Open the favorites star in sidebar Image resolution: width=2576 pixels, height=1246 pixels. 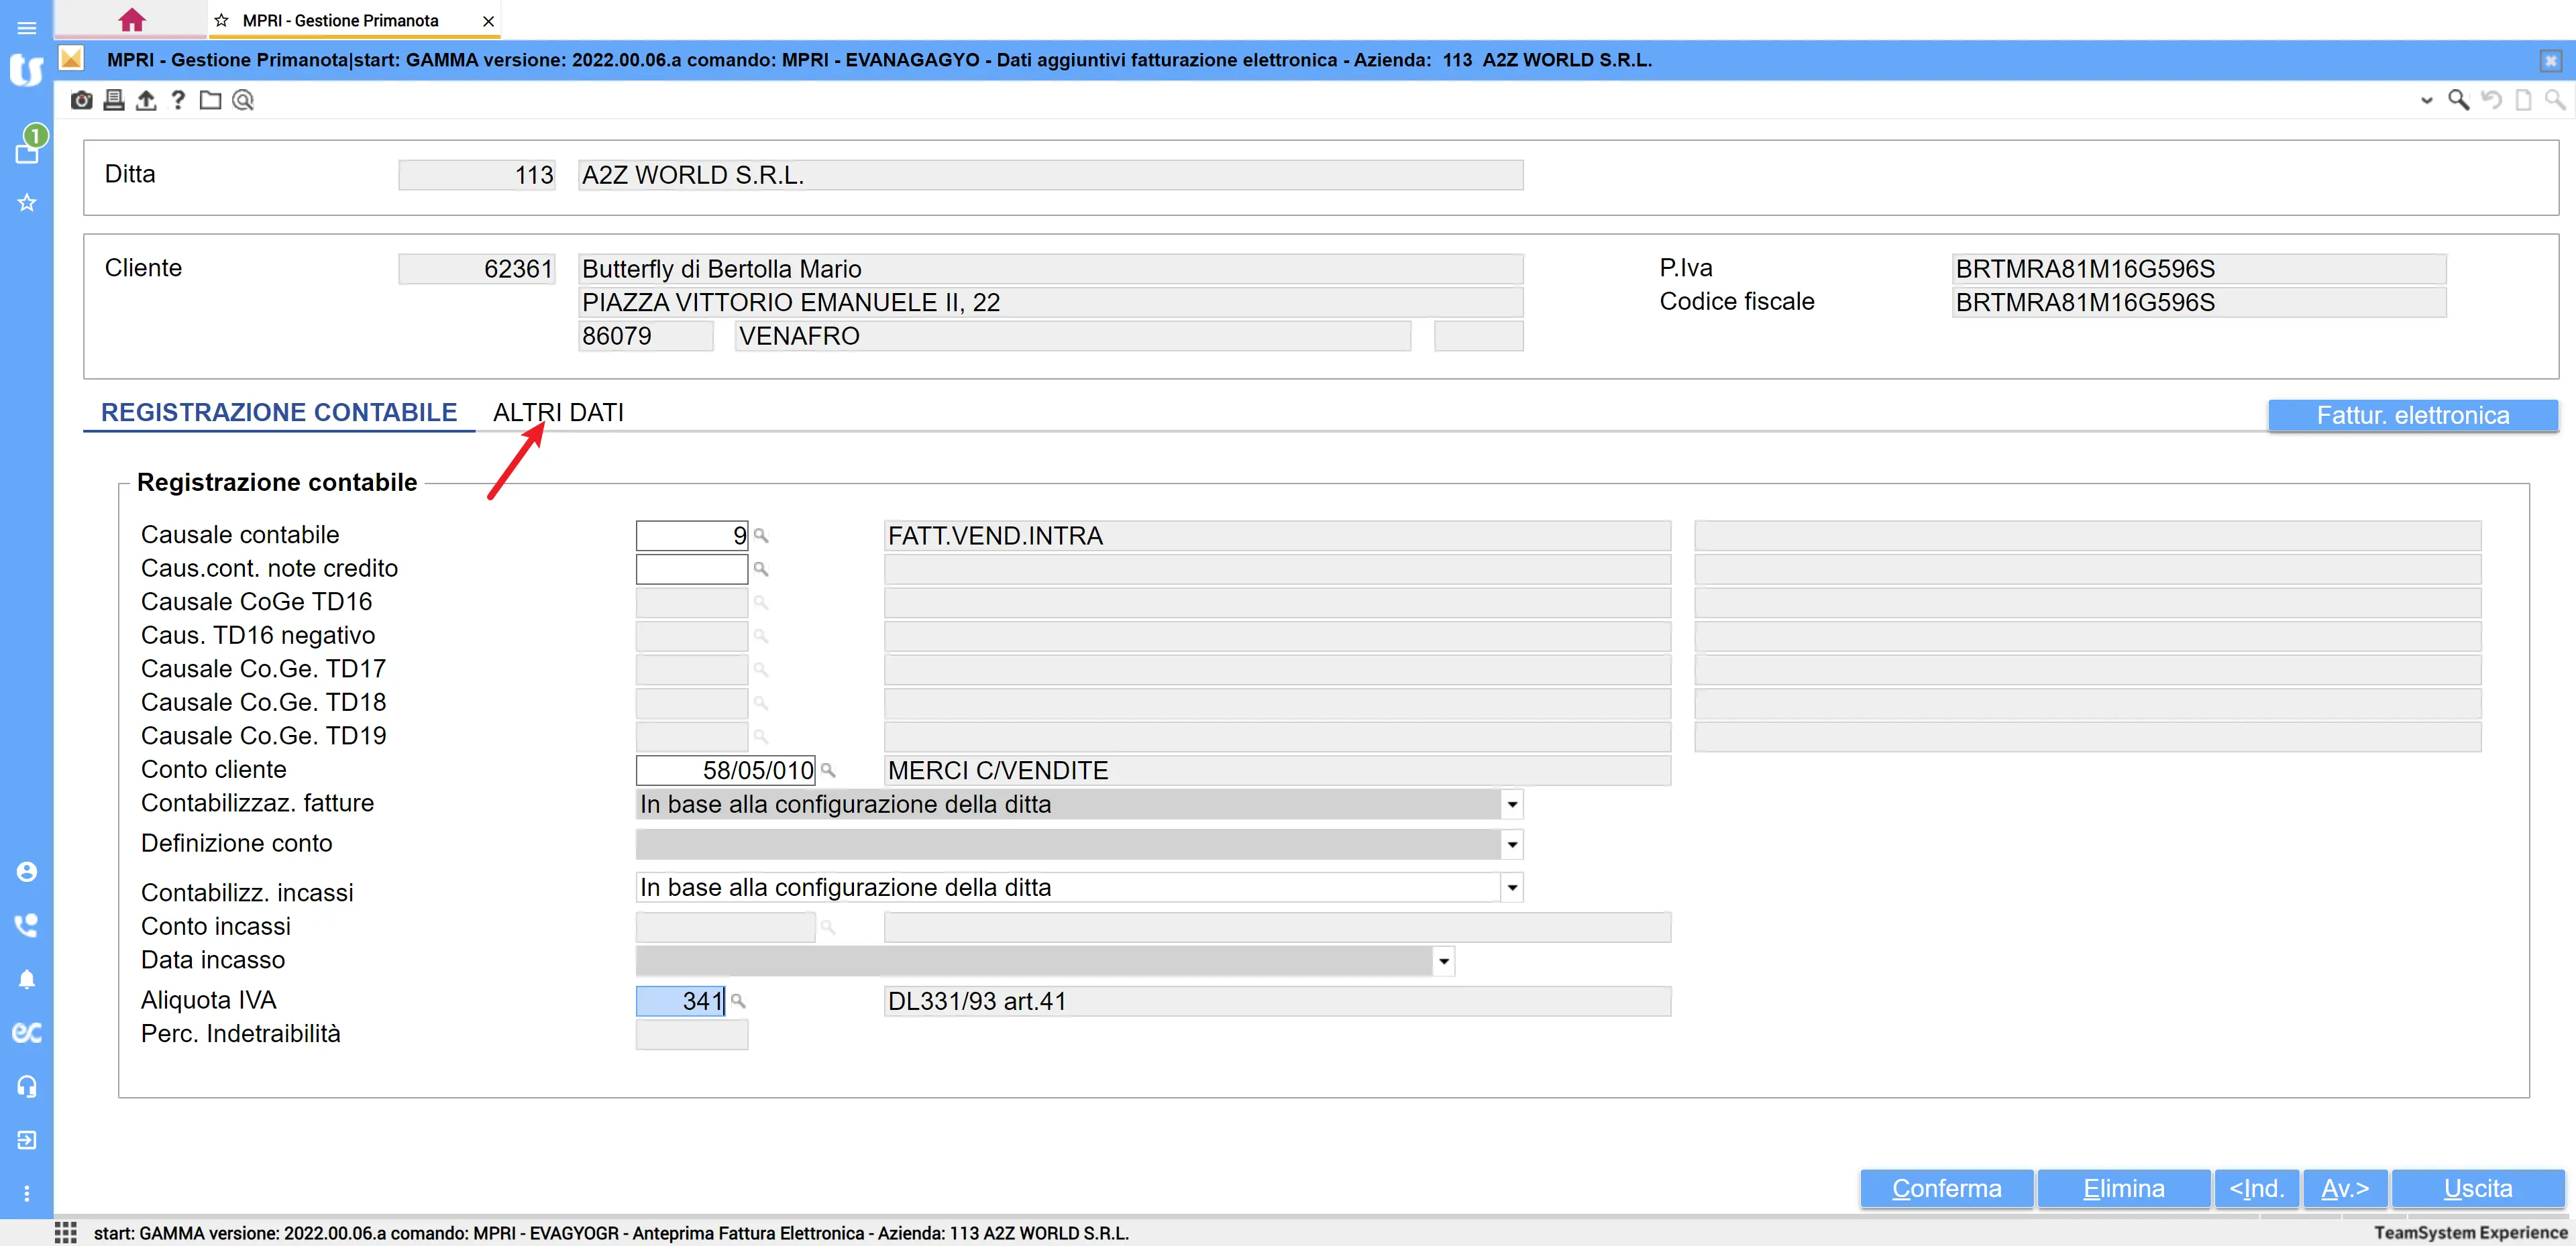click(27, 203)
